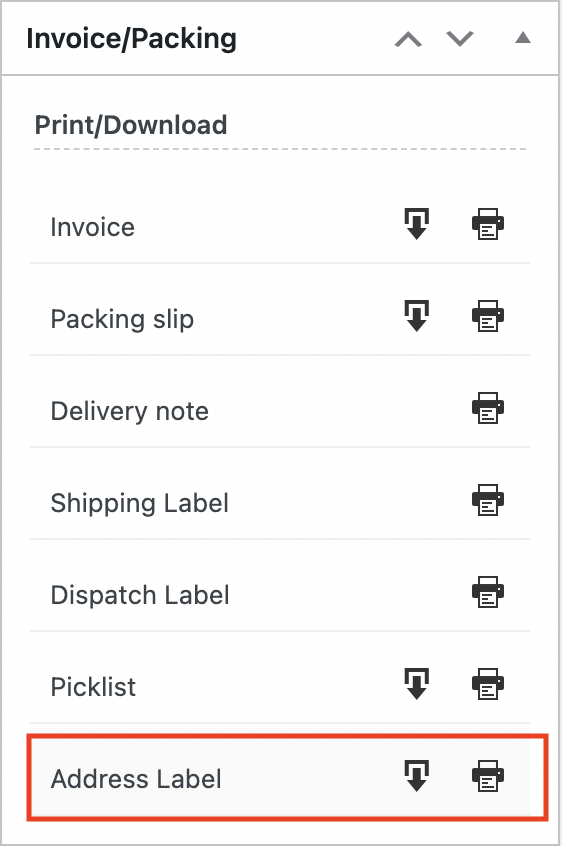Image resolution: width=562 pixels, height=846 pixels.
Task: Click the Print/Download section heading
Action: pos(131,125)
